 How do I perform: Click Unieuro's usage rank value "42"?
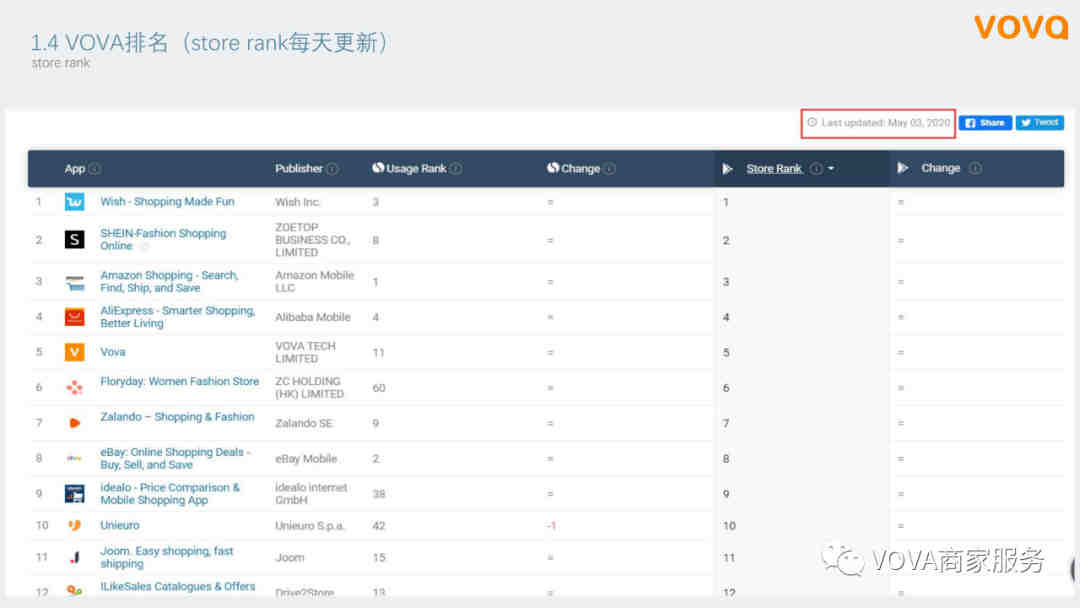click(379, 526)
